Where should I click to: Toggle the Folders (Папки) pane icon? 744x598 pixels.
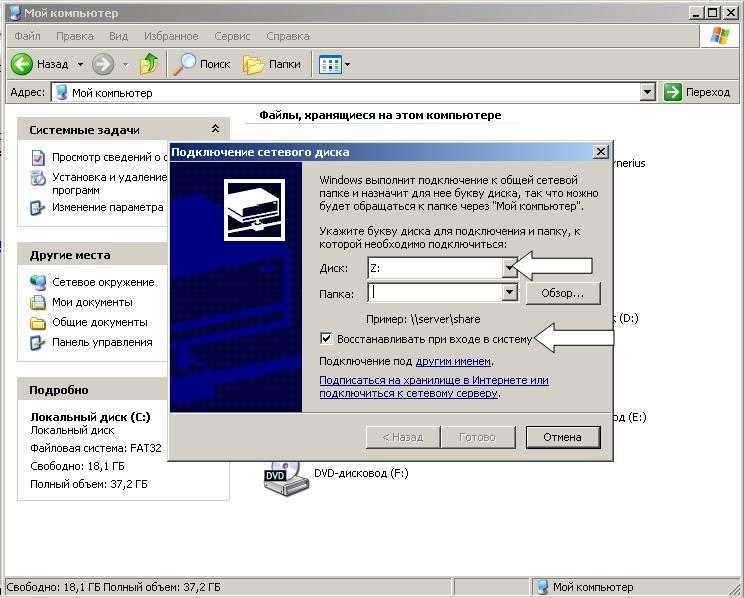click(x=253, y=64)
